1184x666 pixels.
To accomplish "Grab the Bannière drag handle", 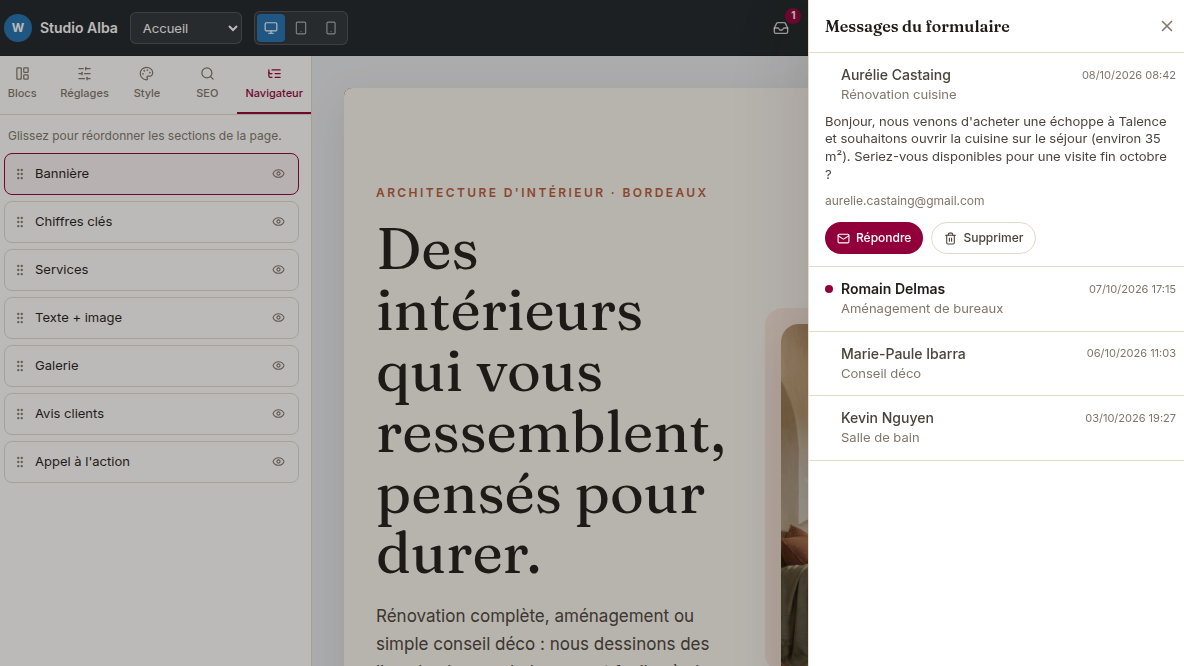I will click(x=20, y=174).
